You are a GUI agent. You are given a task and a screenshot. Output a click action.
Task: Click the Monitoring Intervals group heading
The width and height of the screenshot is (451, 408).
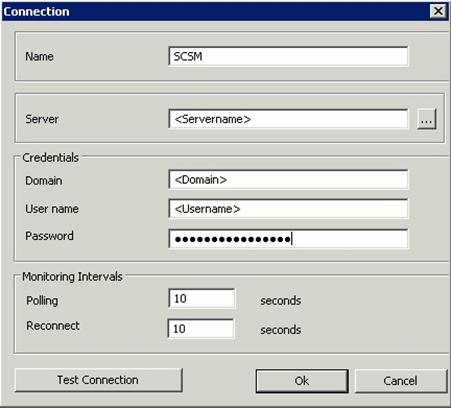(x=72, y=277)
